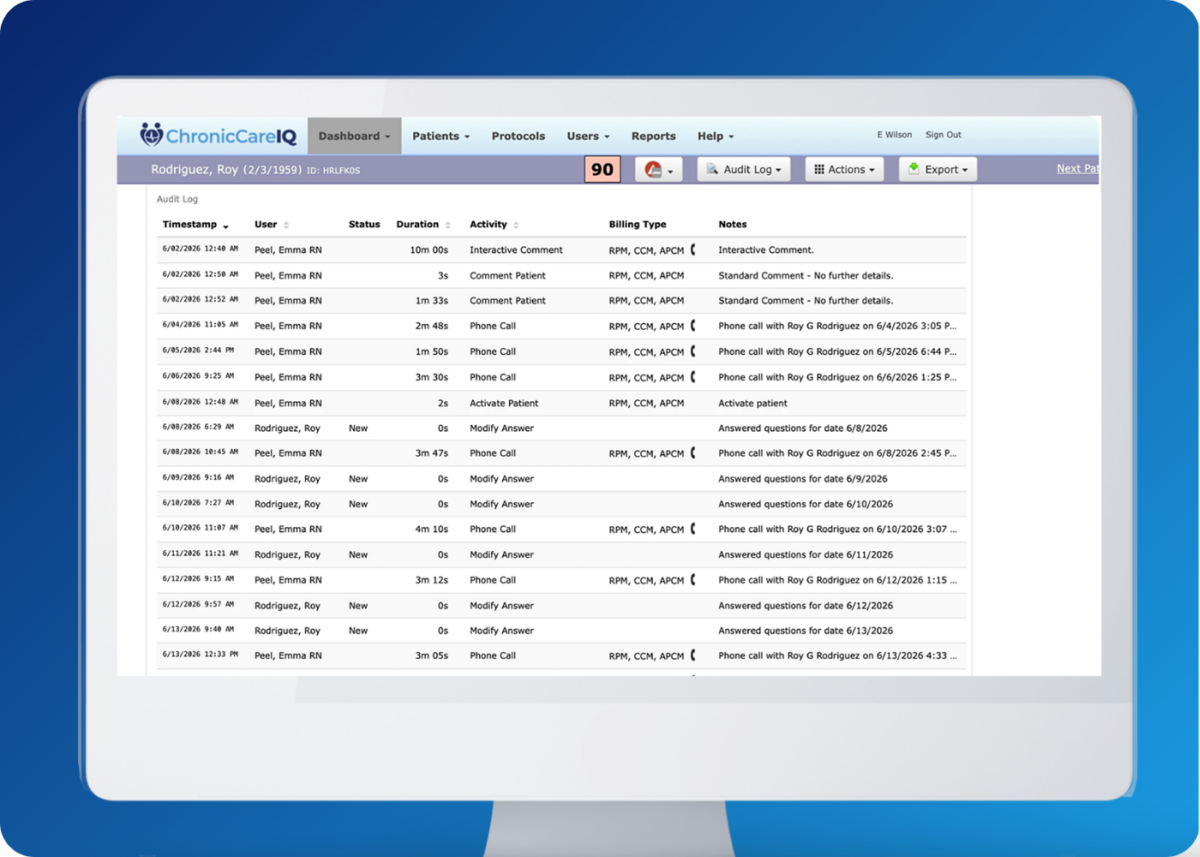Click the 90 score box
The height and width of the screenshot is (857, 1200).
tap(602, 170)
